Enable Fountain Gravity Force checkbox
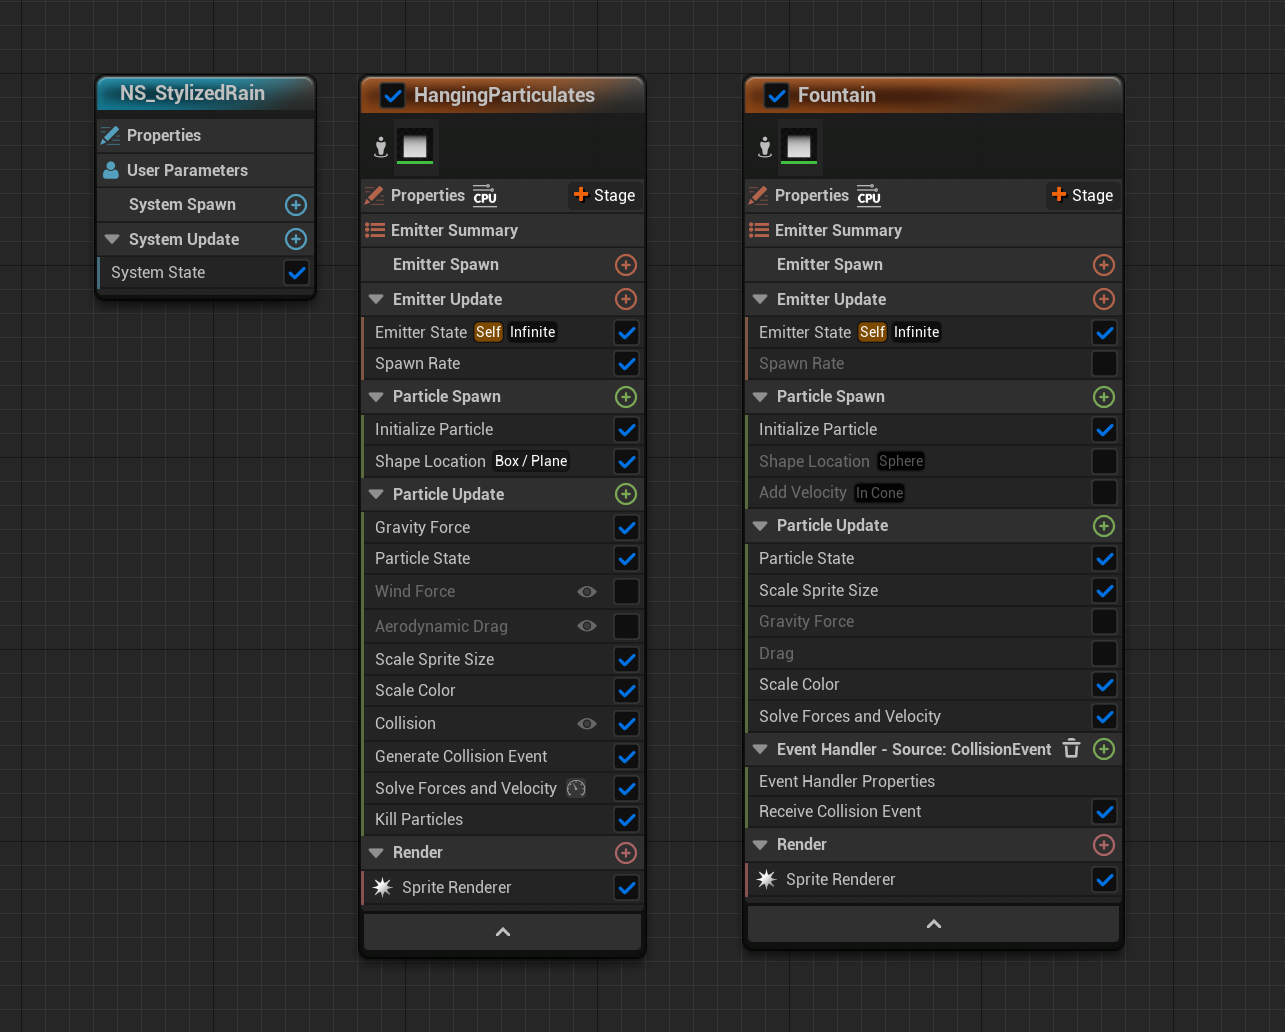1285x1032 pixels. tap(1104, 622)
